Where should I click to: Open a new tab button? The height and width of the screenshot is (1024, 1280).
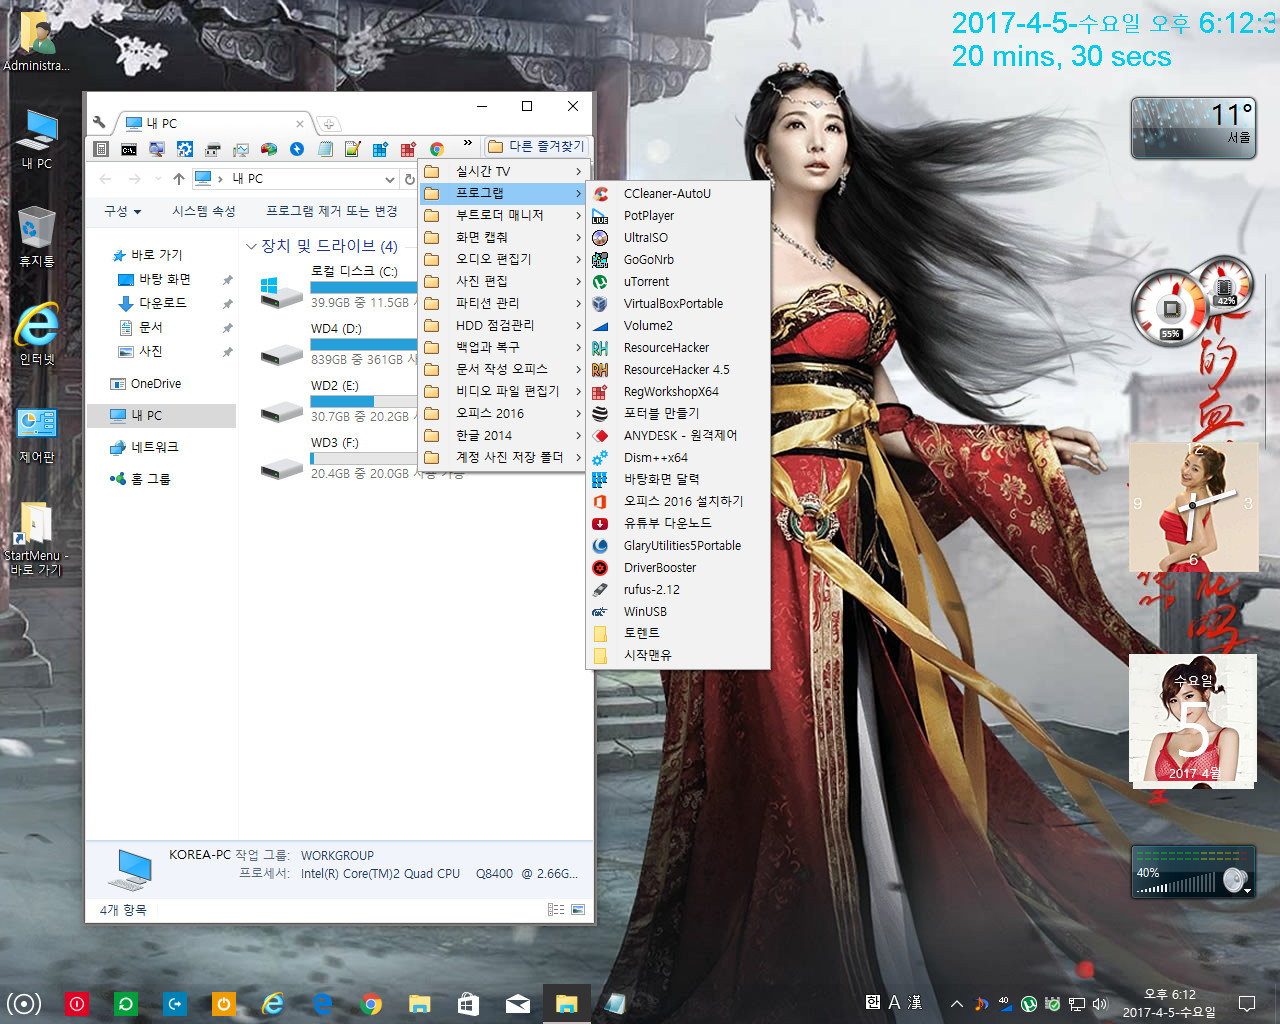328,124
